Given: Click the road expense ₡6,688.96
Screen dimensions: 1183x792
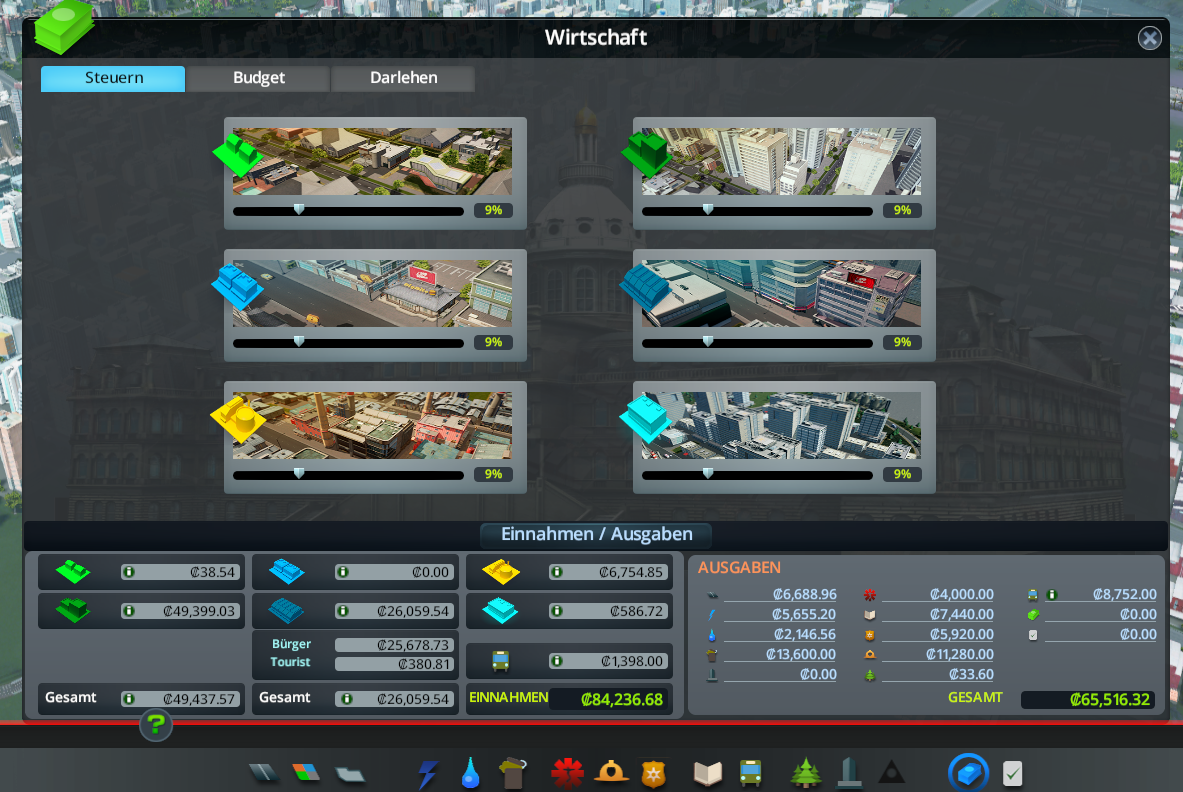Looking at the screenshot, I should tap(804, 594).
